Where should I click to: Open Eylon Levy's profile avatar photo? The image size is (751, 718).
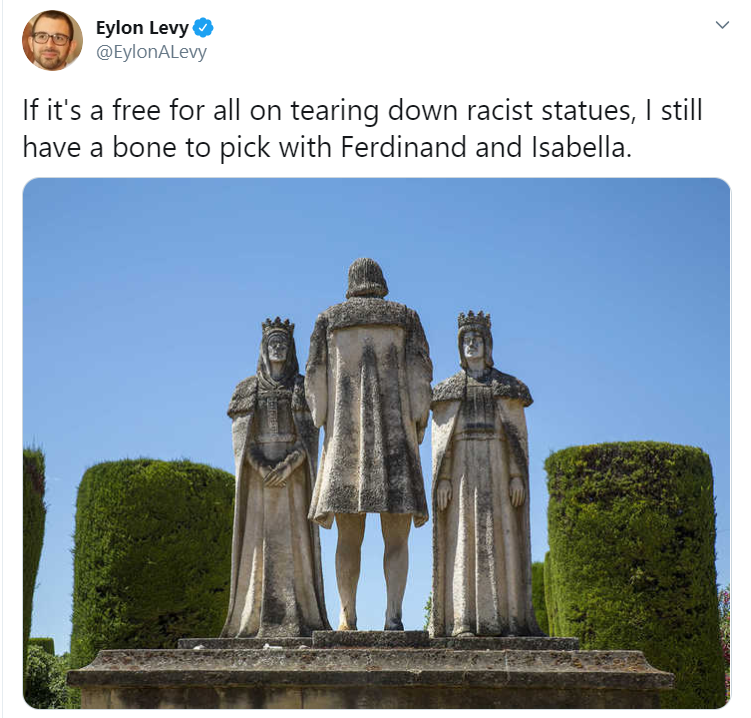[52, 40]
